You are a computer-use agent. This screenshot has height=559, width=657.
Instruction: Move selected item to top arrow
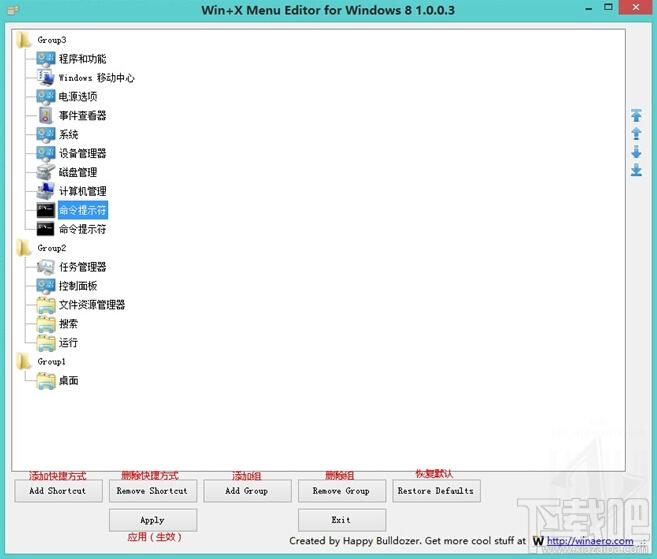click(x=636, y=115)
